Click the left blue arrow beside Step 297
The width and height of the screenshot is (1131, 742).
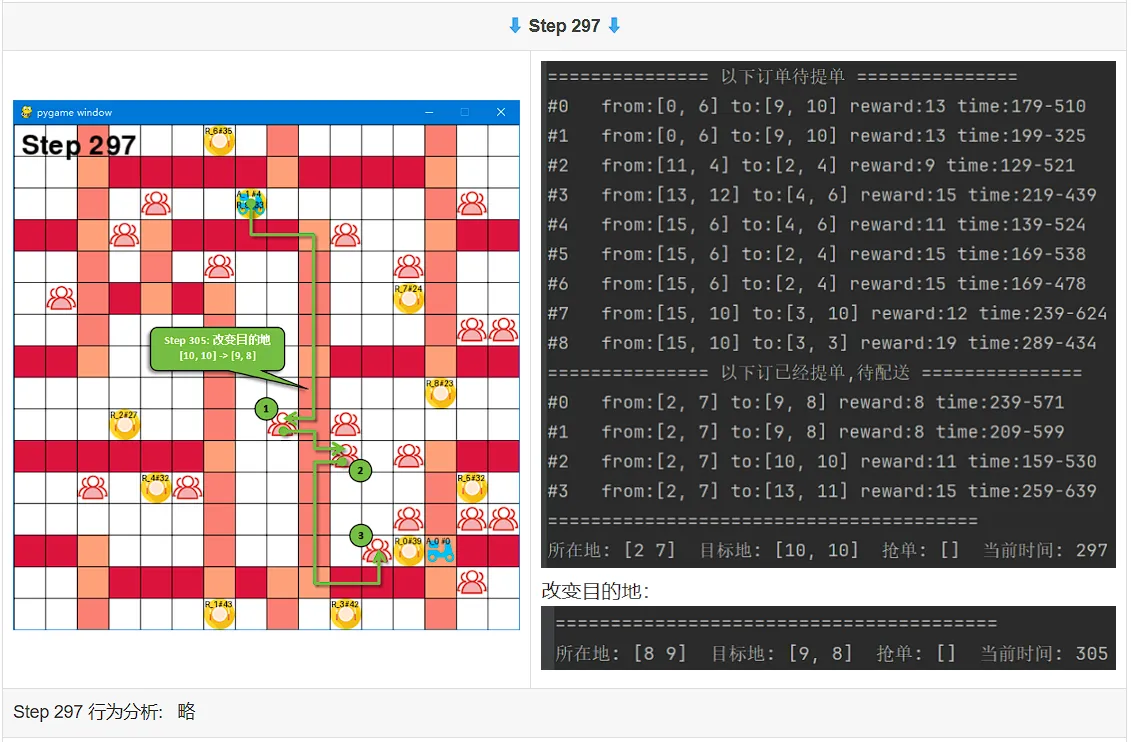(x=515, y=26)
